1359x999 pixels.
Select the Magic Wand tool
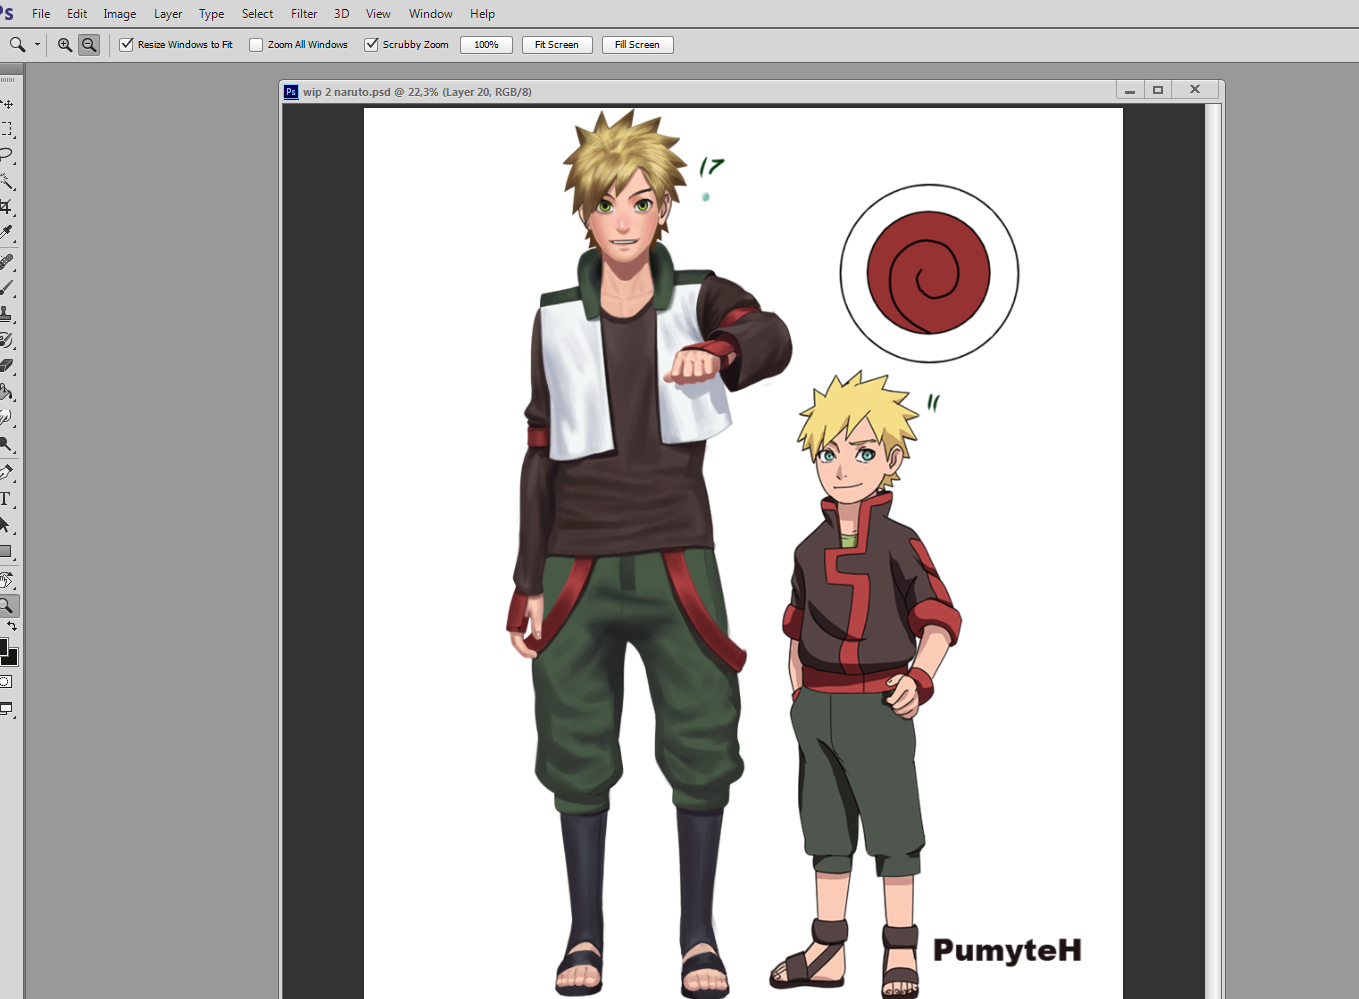tap(8, 181)
